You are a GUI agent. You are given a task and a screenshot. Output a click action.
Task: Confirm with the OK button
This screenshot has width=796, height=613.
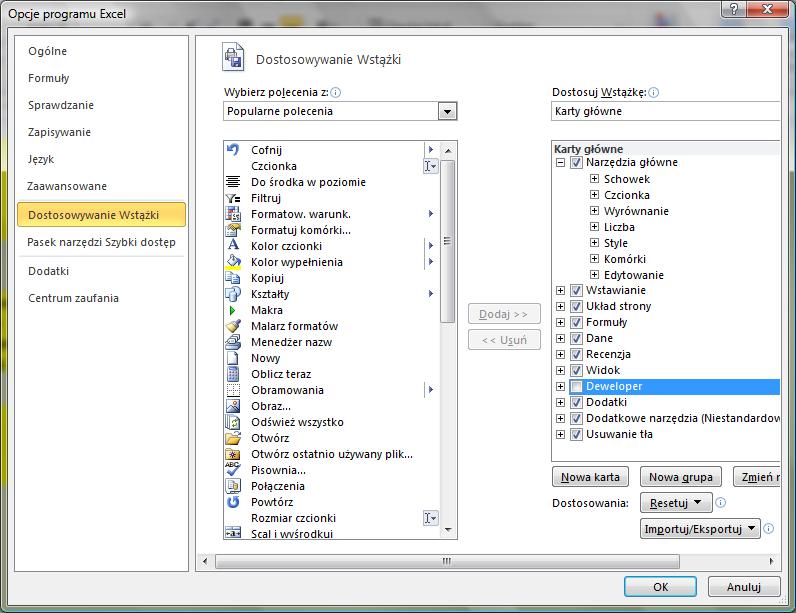point(660,587)
